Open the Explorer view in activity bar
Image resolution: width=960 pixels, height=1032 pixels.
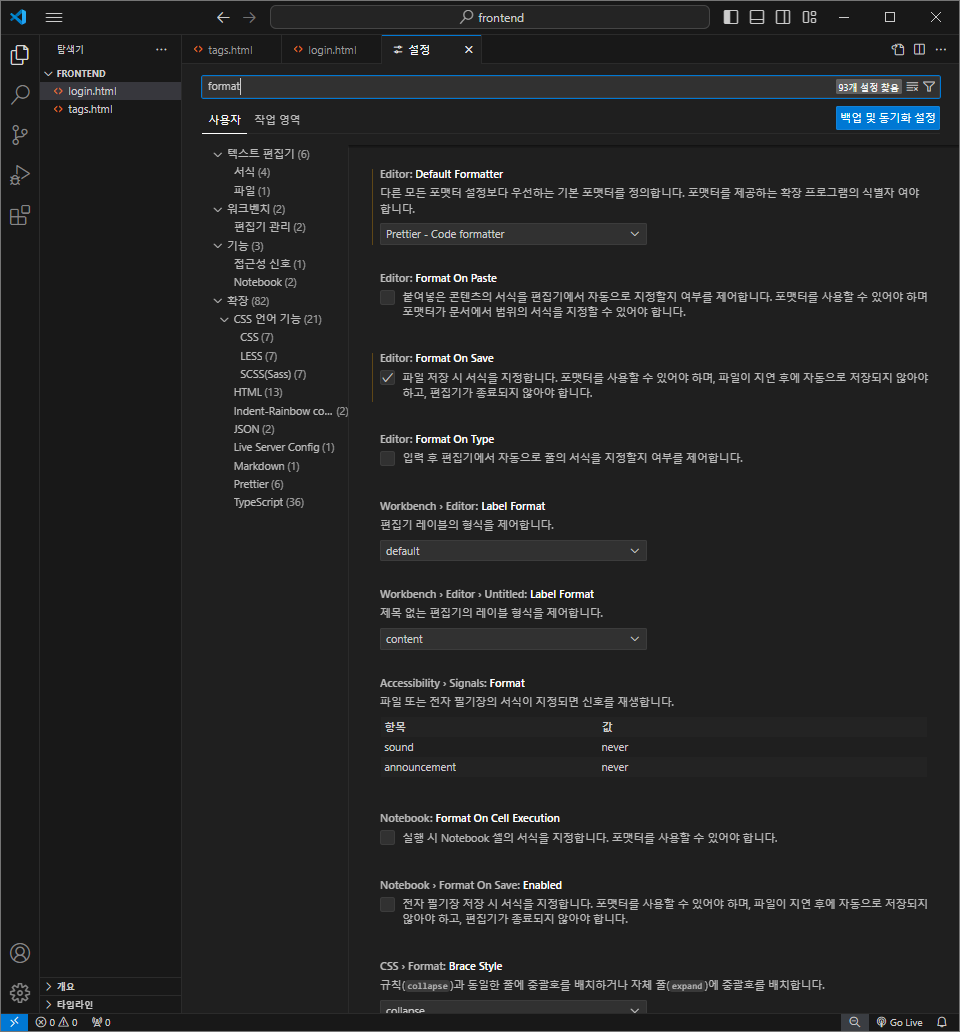[x=20, y=55]
